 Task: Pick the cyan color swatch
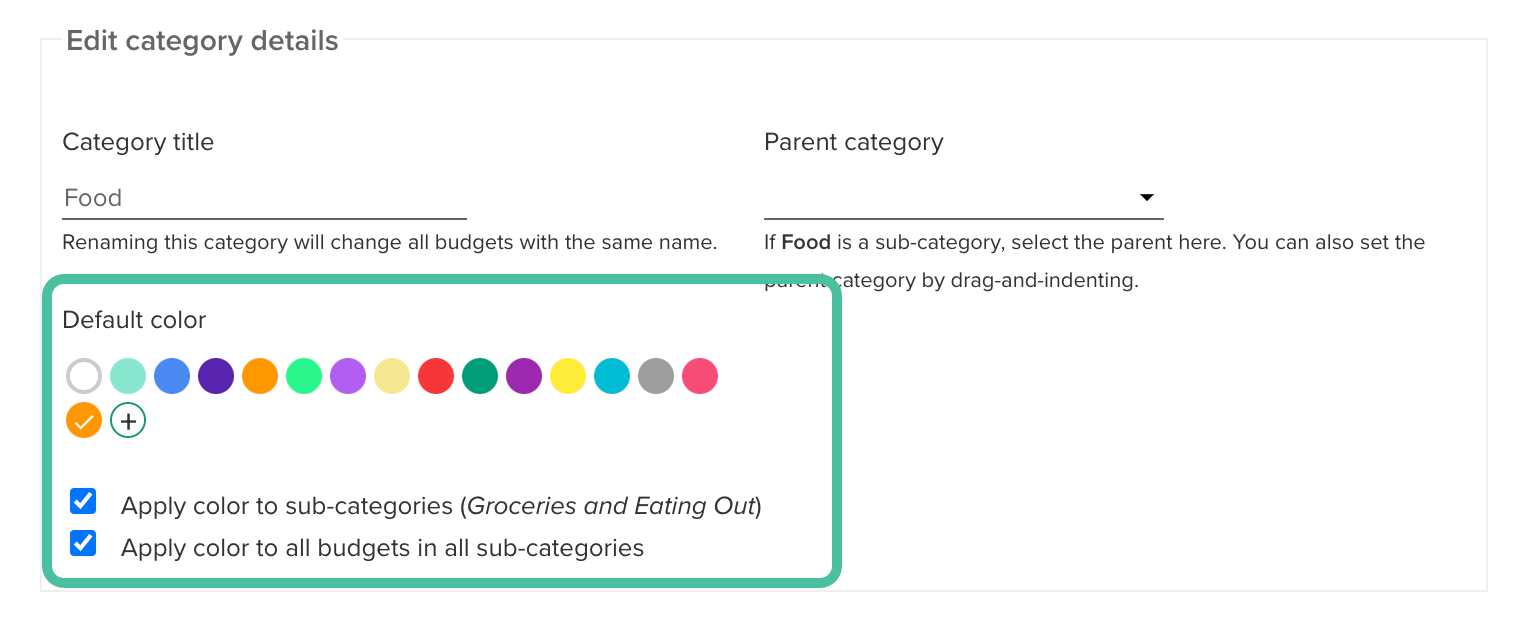(x=612, y=377)
